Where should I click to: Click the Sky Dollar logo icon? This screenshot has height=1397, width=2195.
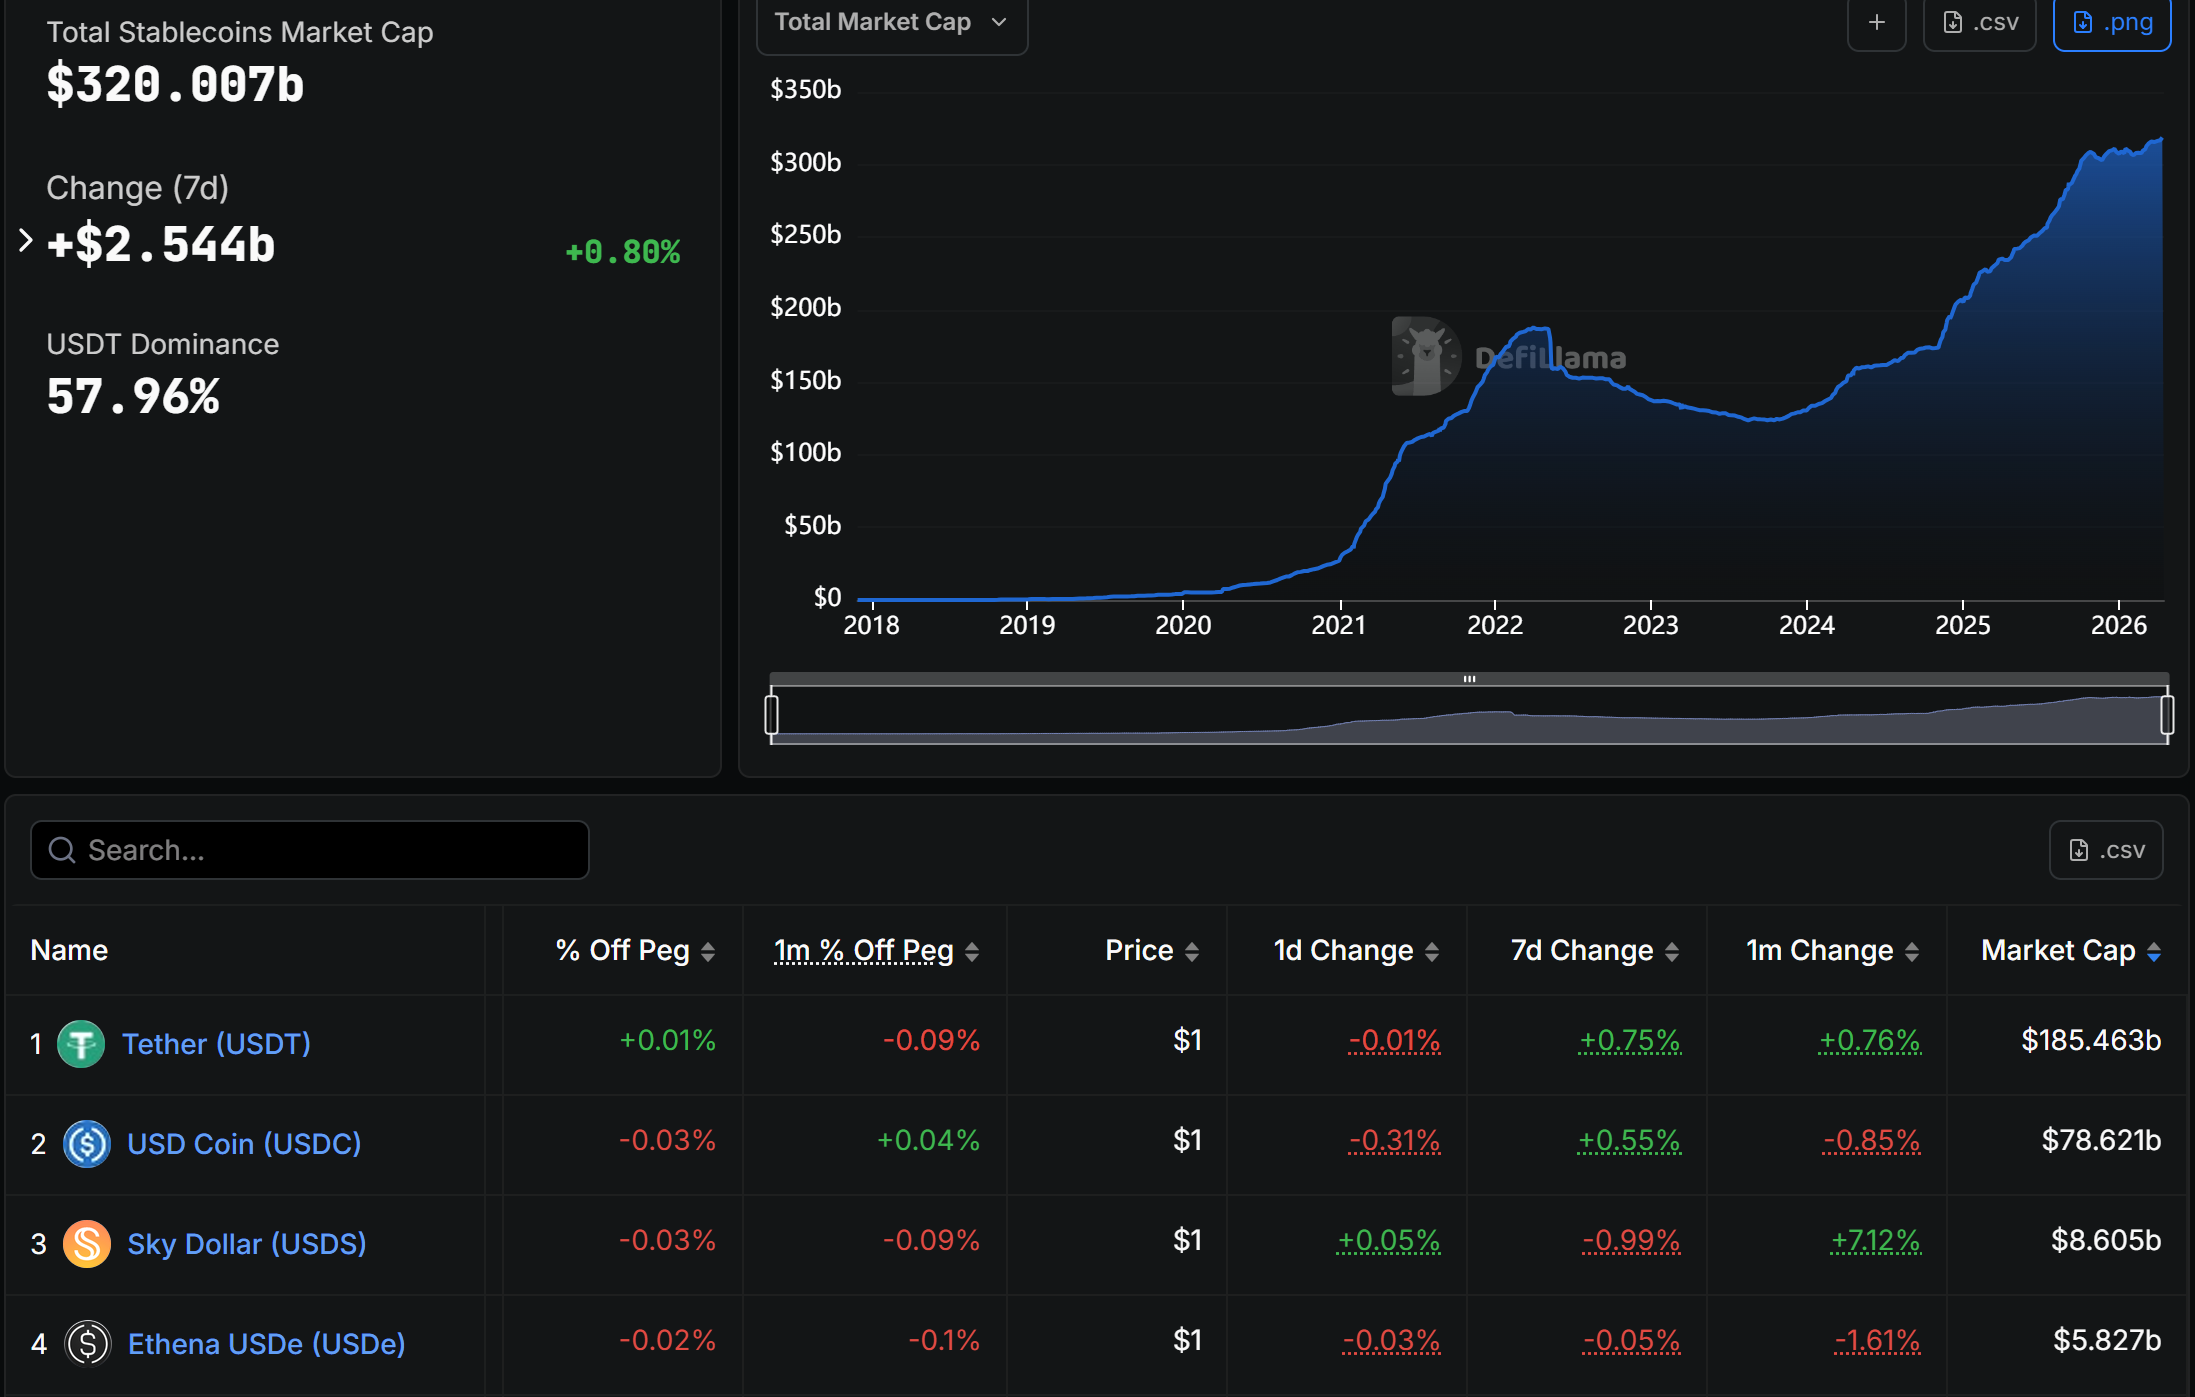tap(87, 1244)
